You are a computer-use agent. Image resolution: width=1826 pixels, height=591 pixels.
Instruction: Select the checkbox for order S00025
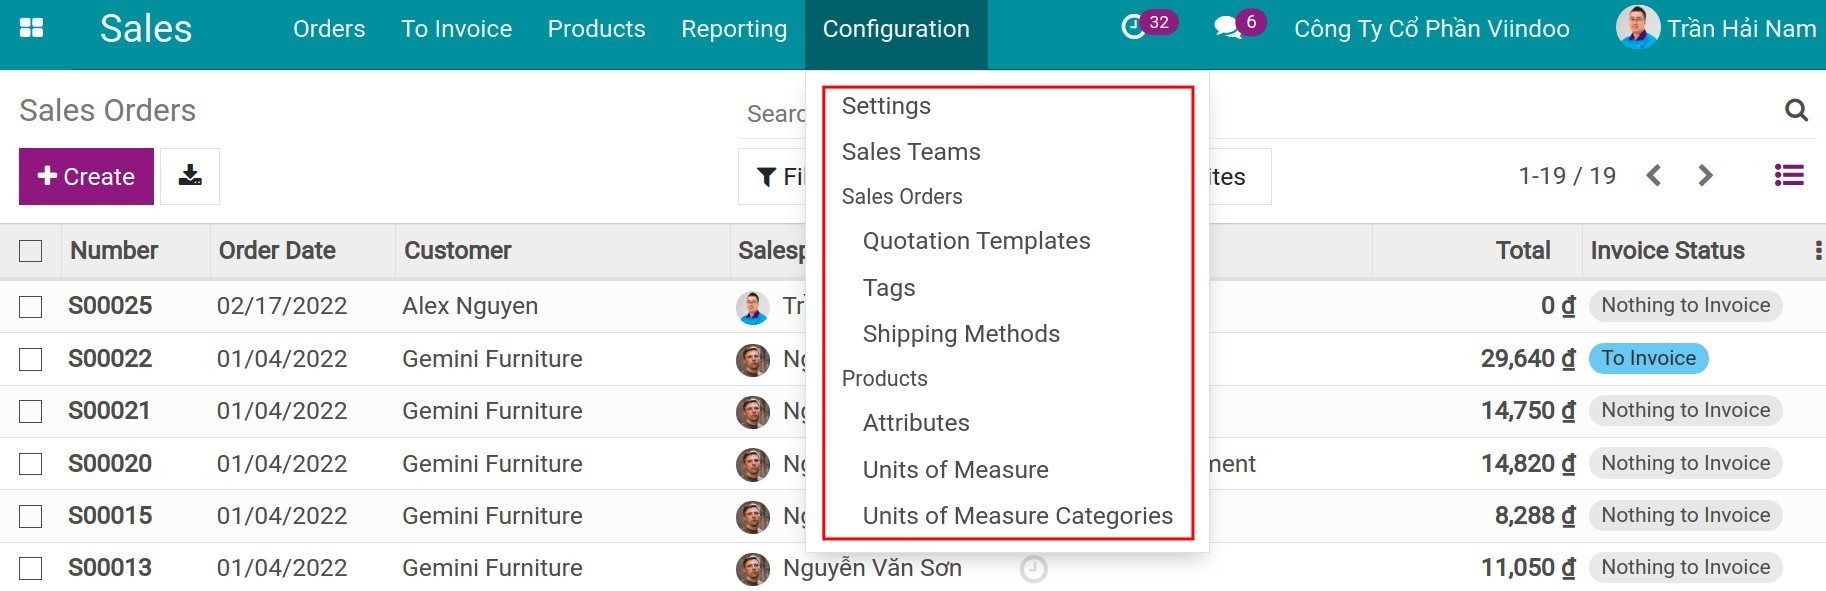tap(30, 306)
